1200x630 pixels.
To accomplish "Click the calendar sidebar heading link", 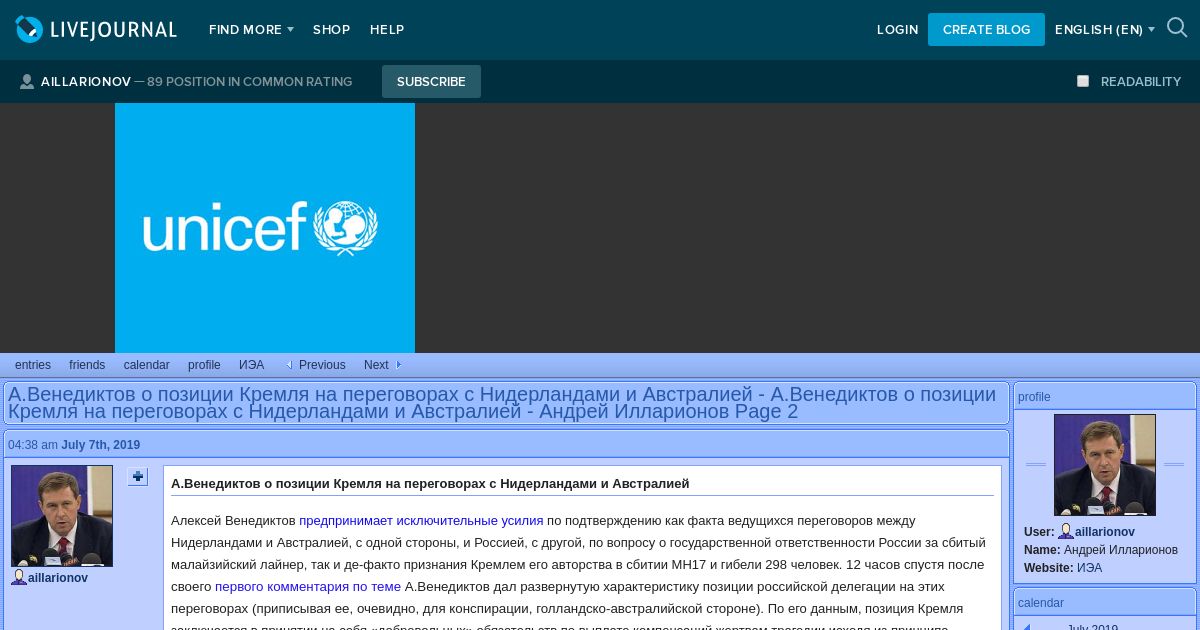I will (1041, 603).
